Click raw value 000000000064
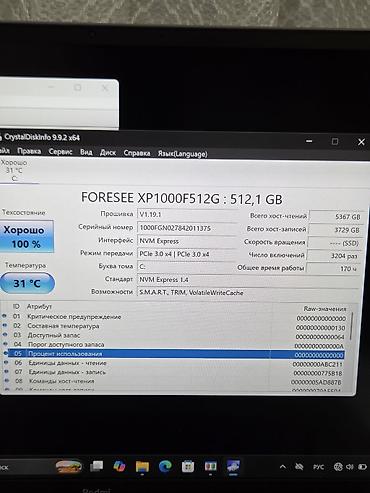The height and width of the screenshot is (493, 370). pyautogui.click(x=320, y=337)
